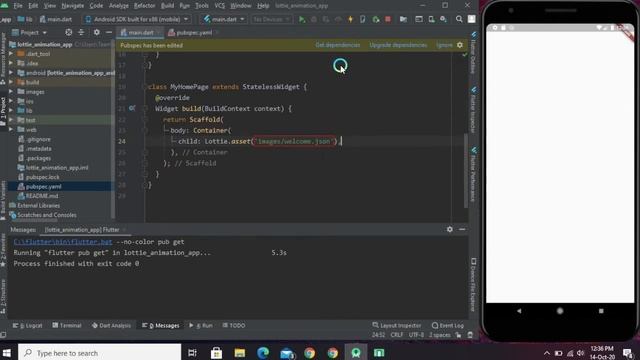This screenshot has height=360, width=640.
Task: Hide the Project panel with minus icon
Action: 109,32
